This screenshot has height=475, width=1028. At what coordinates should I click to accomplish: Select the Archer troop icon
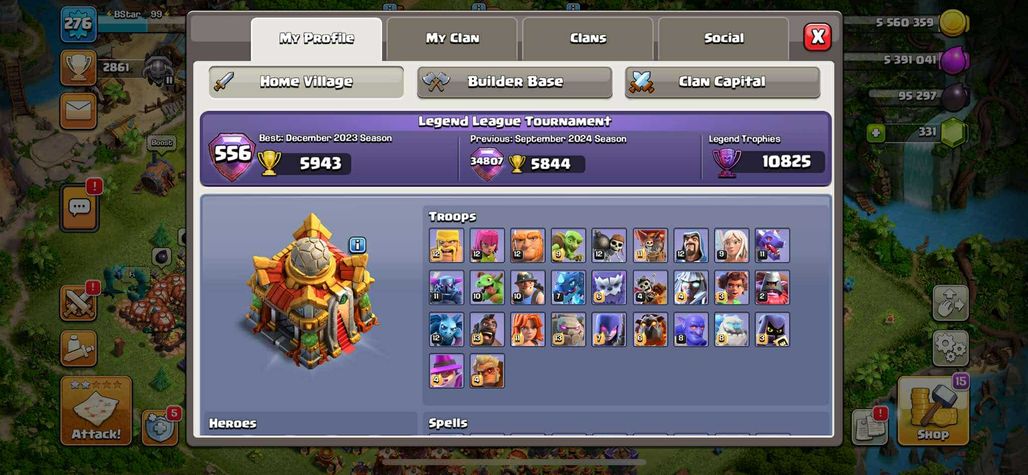487,245
